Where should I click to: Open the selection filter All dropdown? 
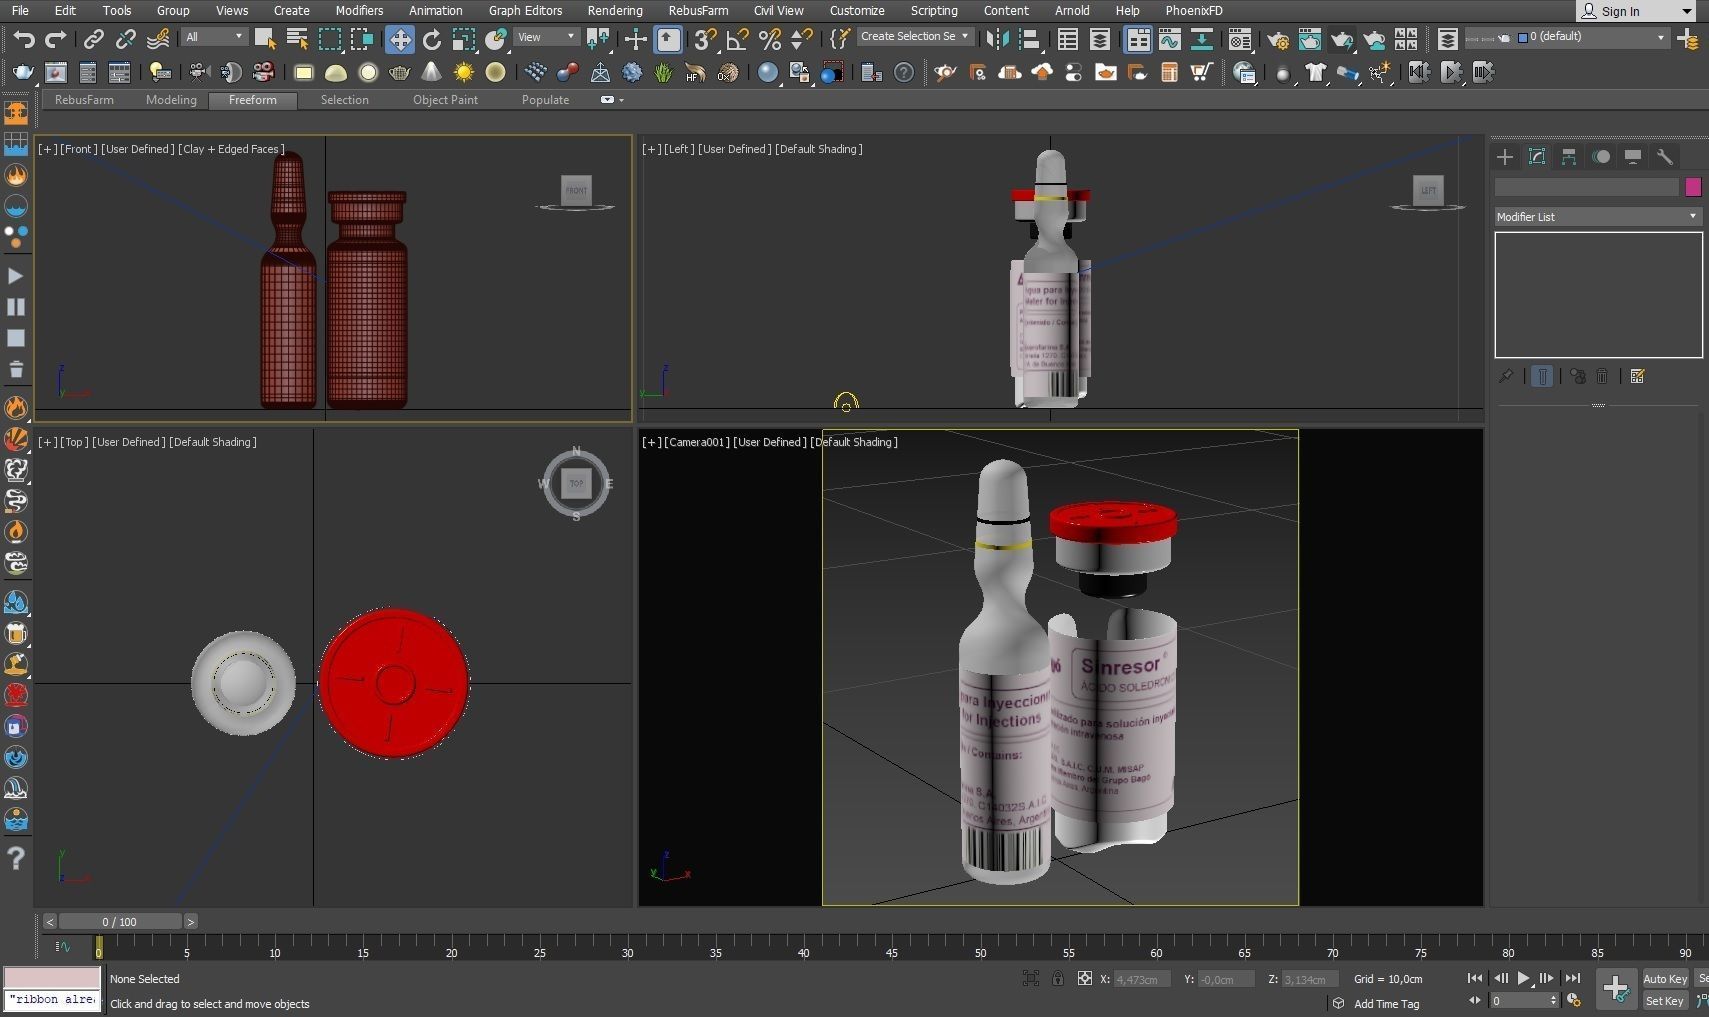tap(214, 37)
